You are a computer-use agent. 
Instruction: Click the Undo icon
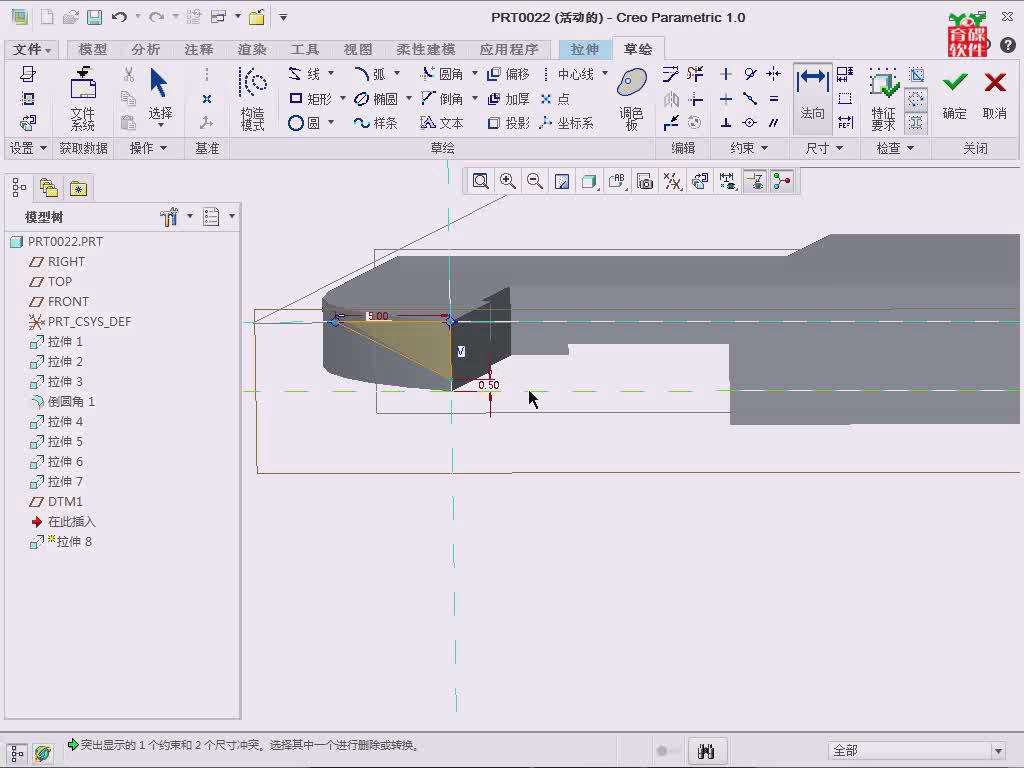(119, 17)
